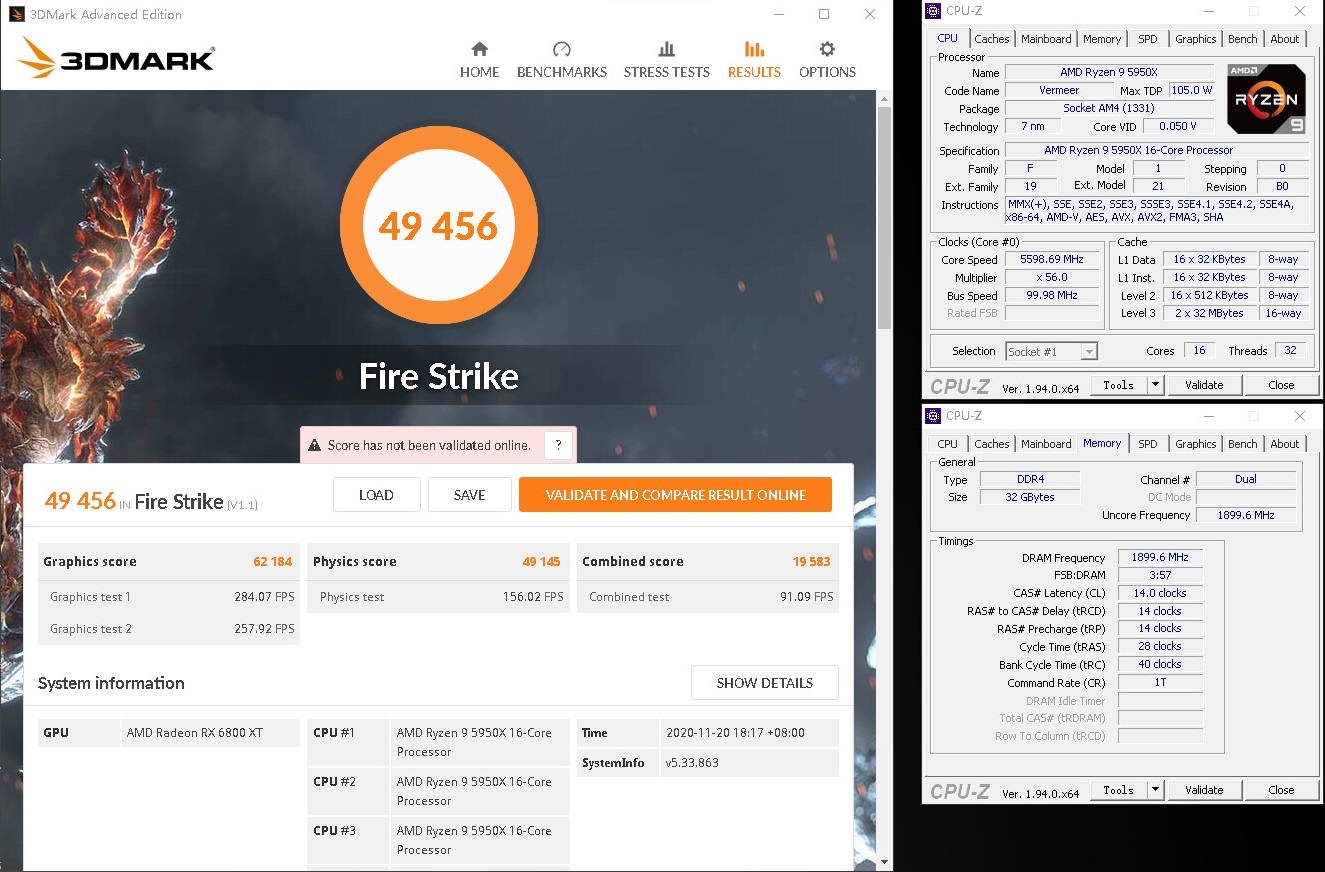The height and width of the screenshot is (872, 1325).
Task: Select CPU tab in upper CPU-Z
Action: [x=947, y=38]
